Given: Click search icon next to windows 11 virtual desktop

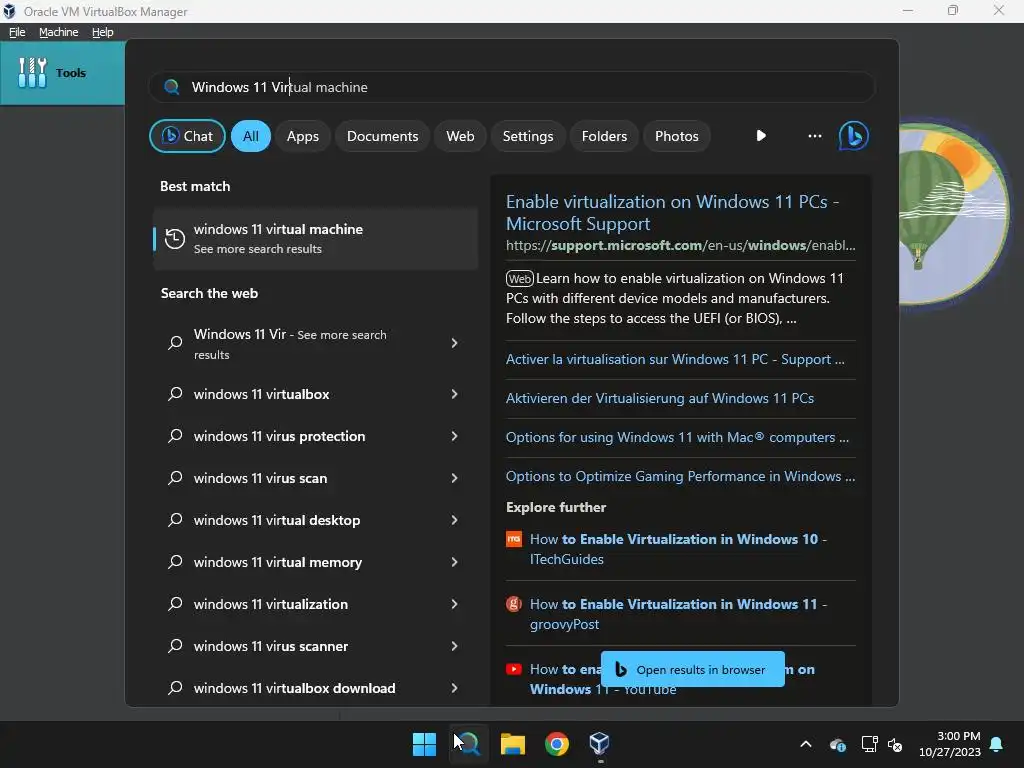Looking at the screenshot, I should pos(175,520).
